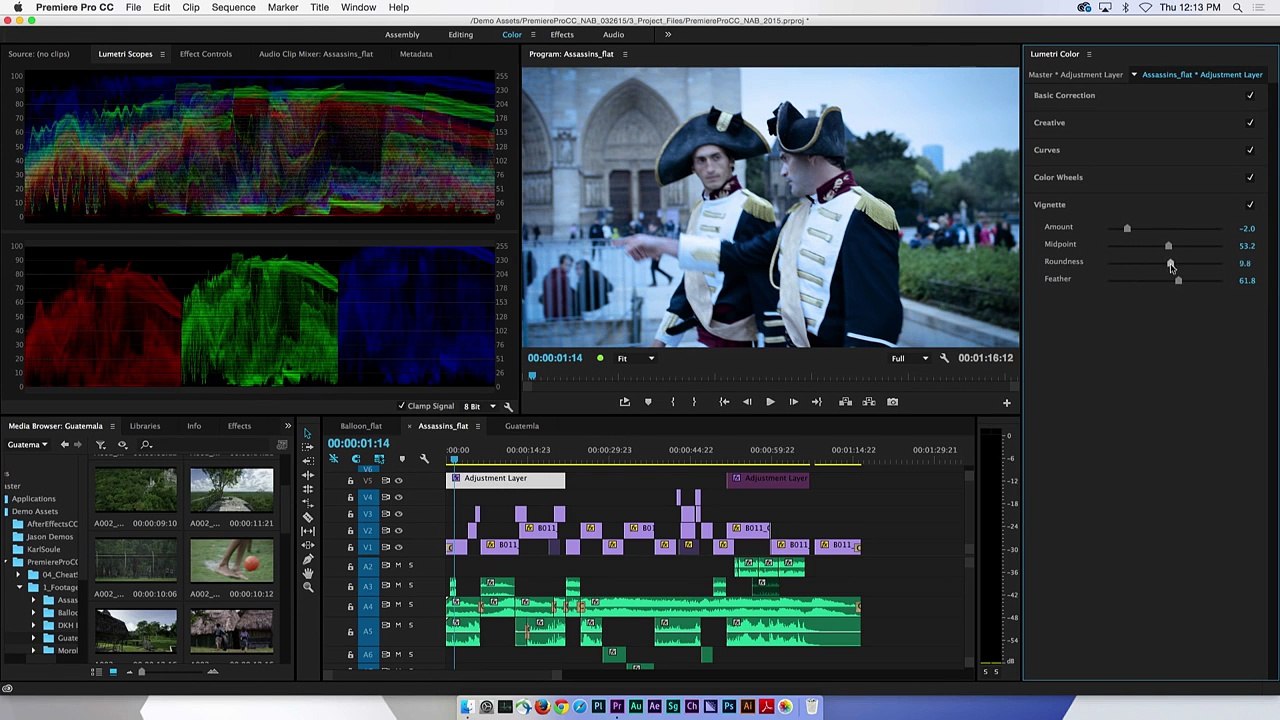
Task: Open the 8 Bit depth dropdown
Action: pos(478,406)
